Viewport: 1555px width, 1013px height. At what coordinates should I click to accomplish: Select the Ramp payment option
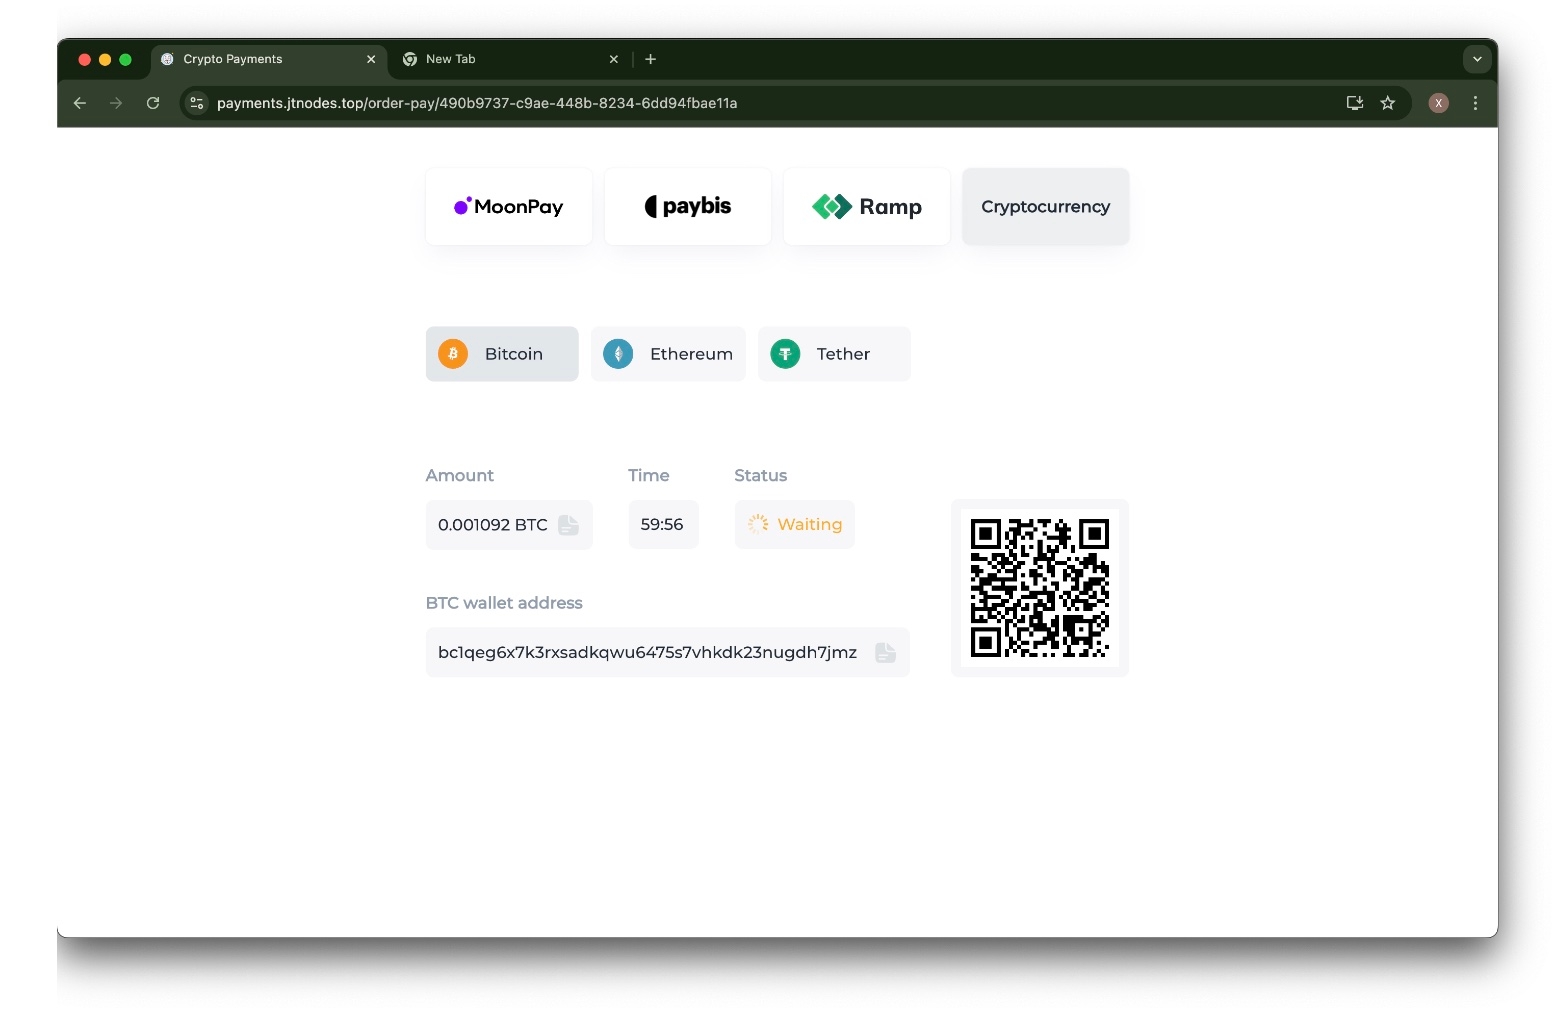867,207
